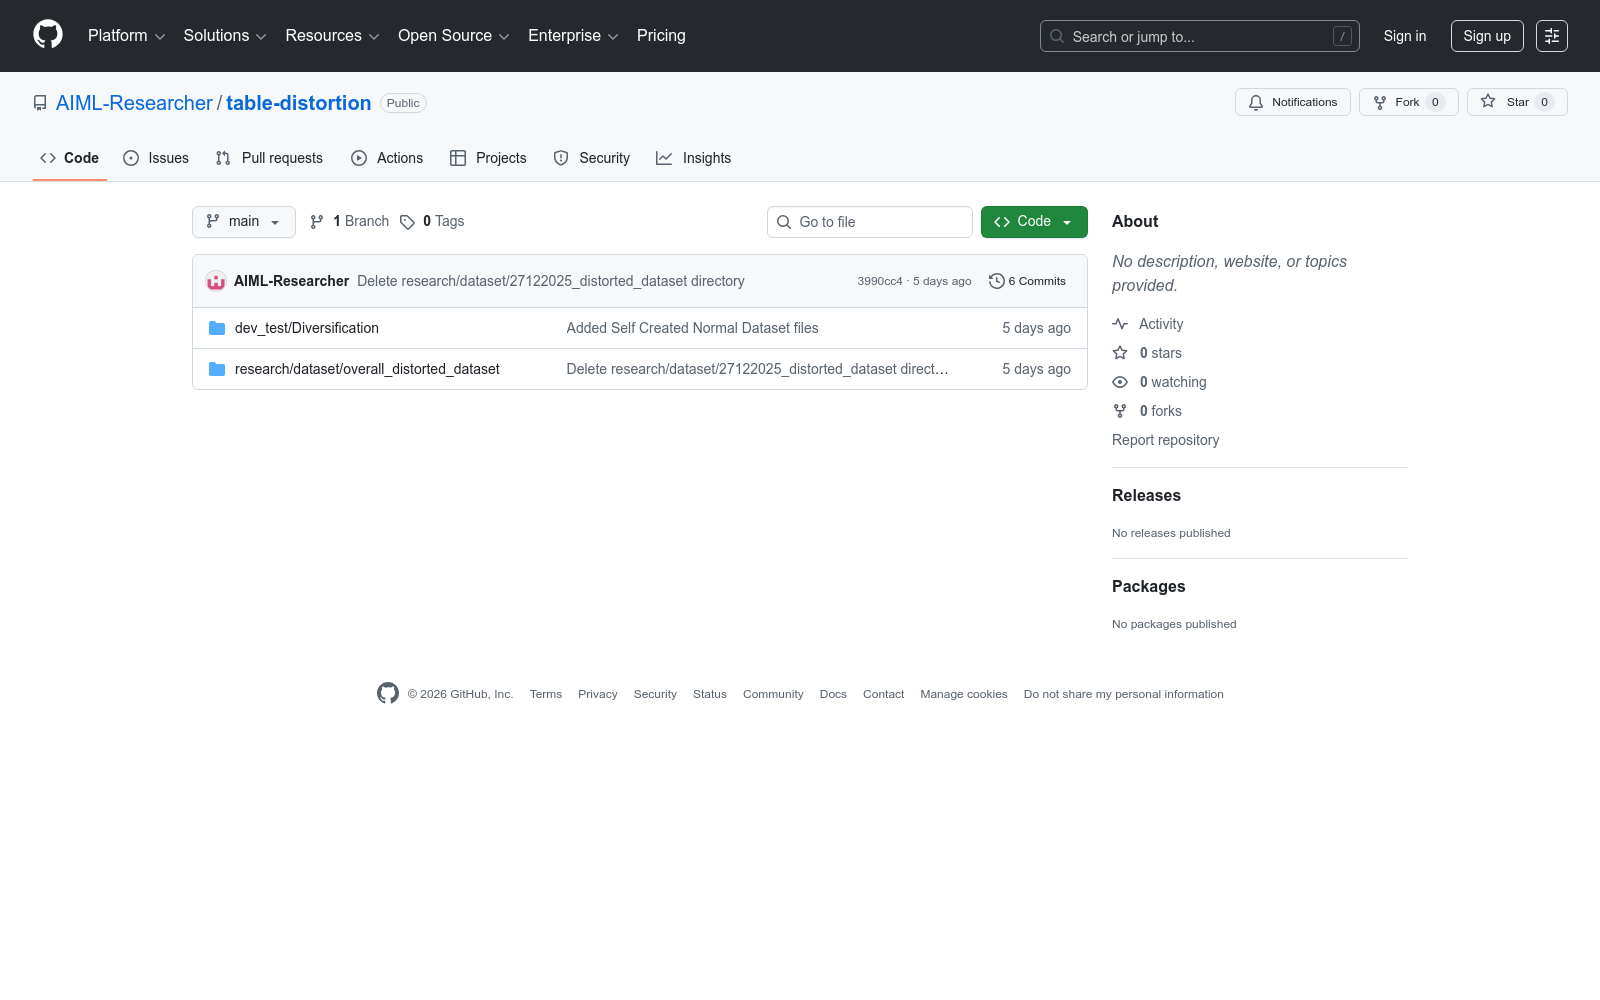Click the Go to file input
1600x1000 pixels.
(x=870, y=222)
